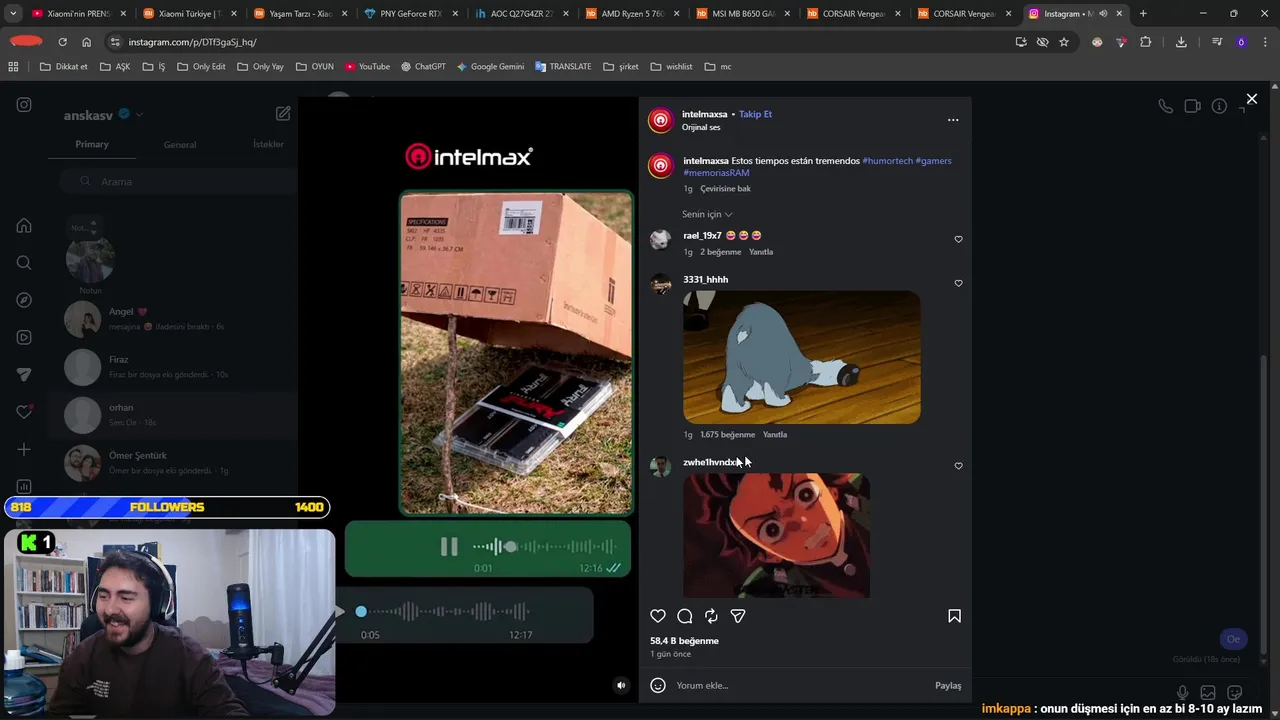The width and height of the screenshot is (1280, 720).
Task: Click 'Takip Et' follow link
Action: (755, 114)
